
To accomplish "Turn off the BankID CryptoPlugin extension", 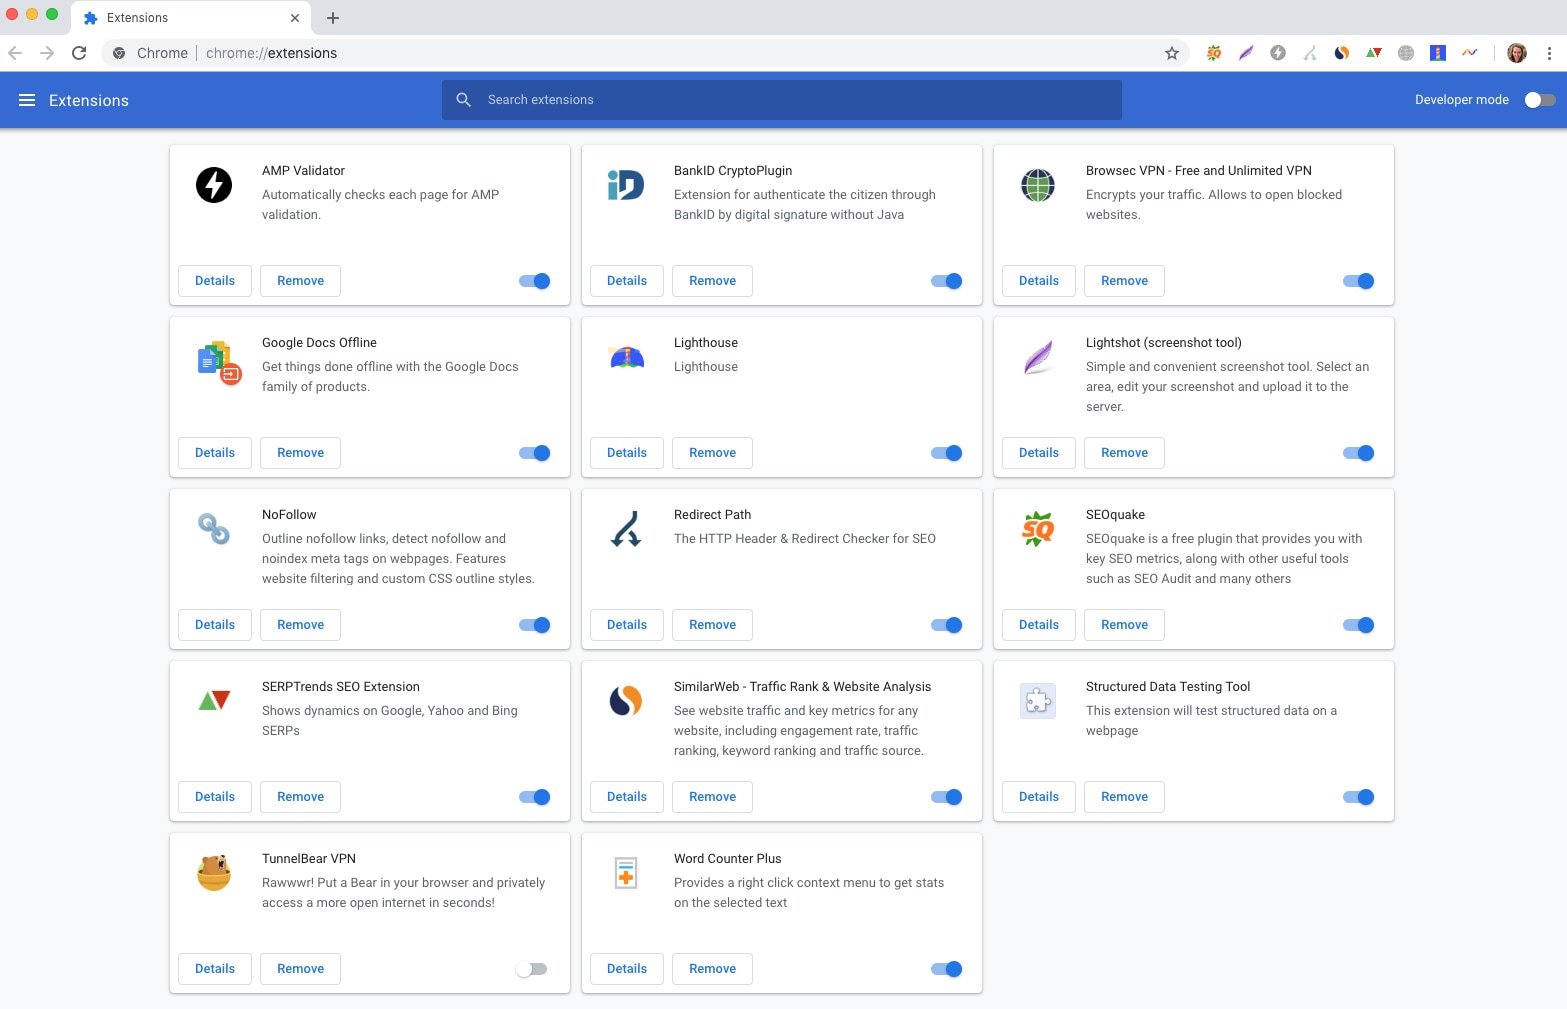I will coord(947,281).
